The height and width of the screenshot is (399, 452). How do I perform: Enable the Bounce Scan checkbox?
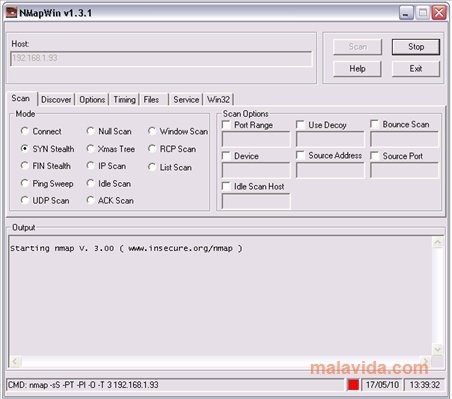(375, 124)
